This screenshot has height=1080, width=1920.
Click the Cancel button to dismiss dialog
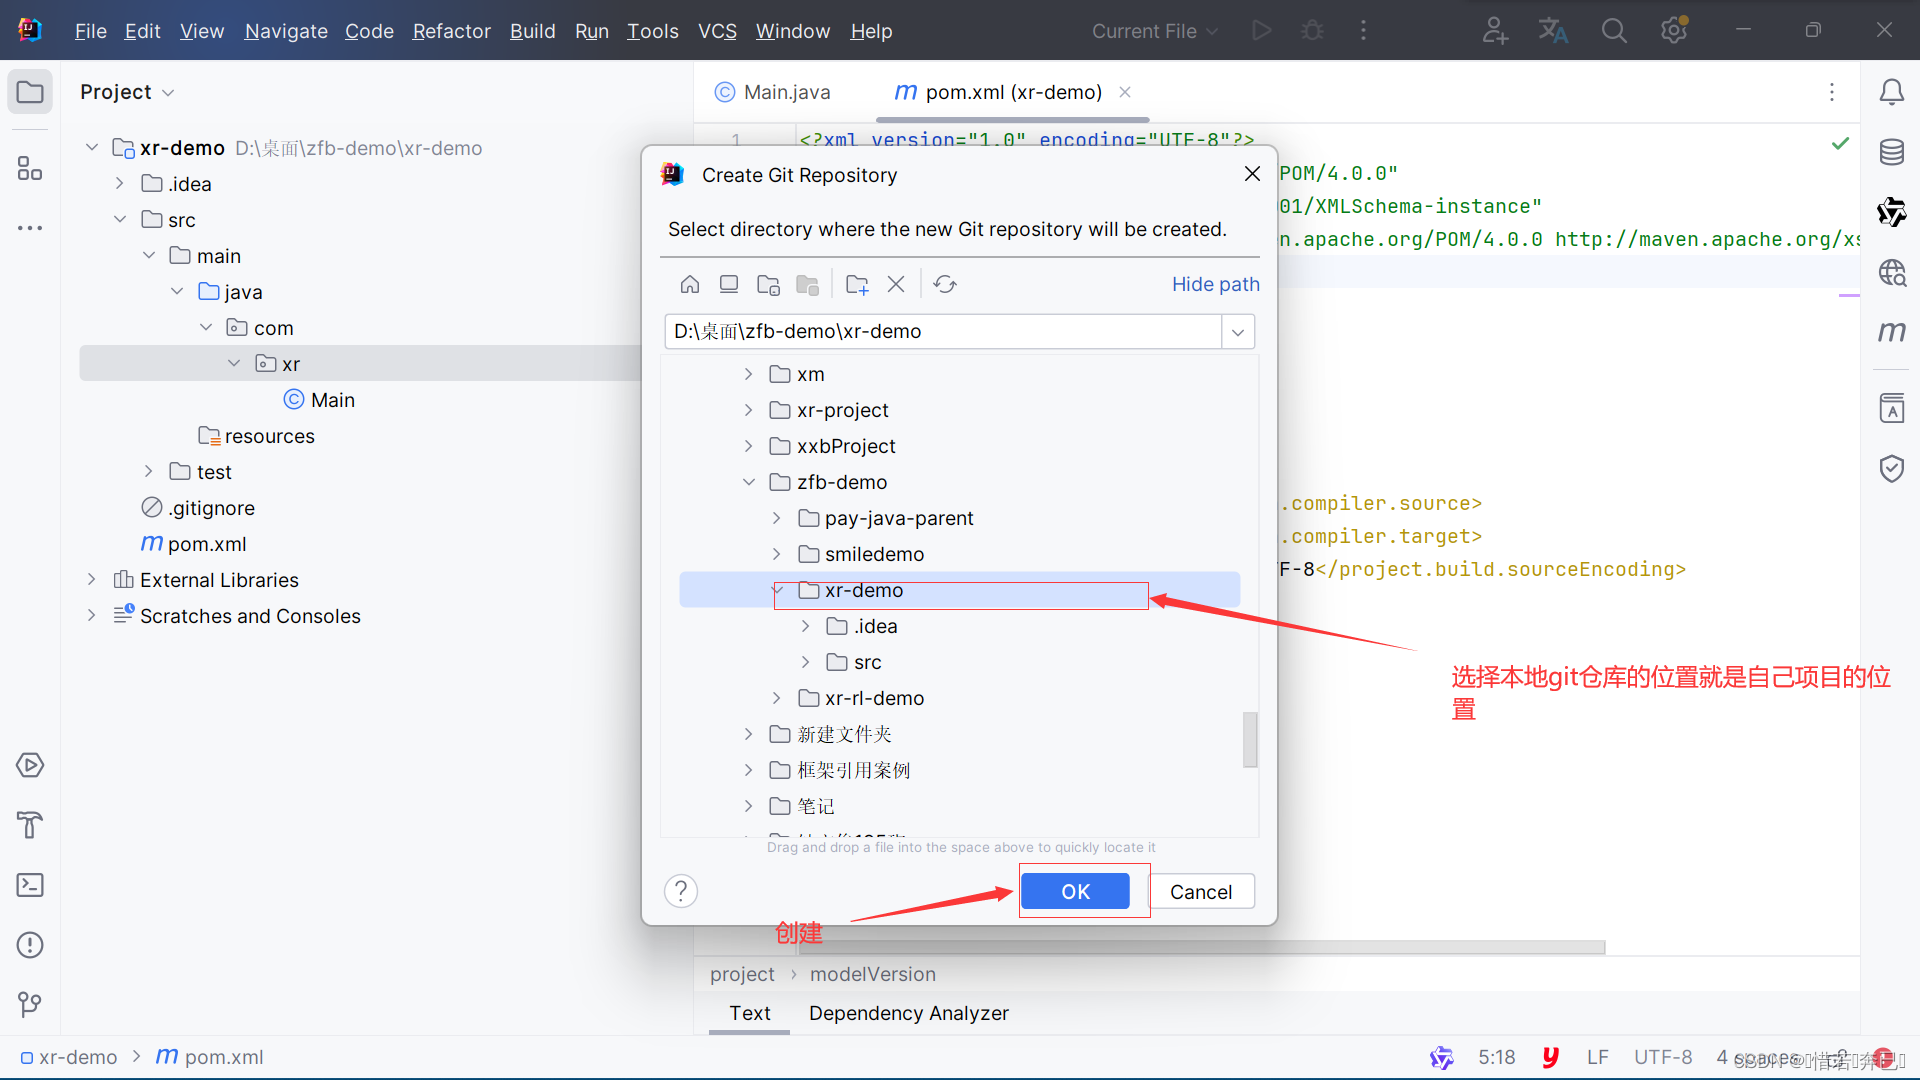pyautogui.click(x=1201, y=890)
